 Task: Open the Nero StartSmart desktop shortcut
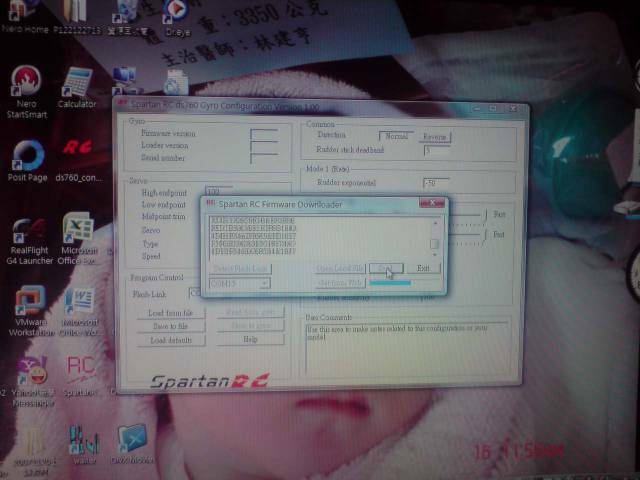27,92
